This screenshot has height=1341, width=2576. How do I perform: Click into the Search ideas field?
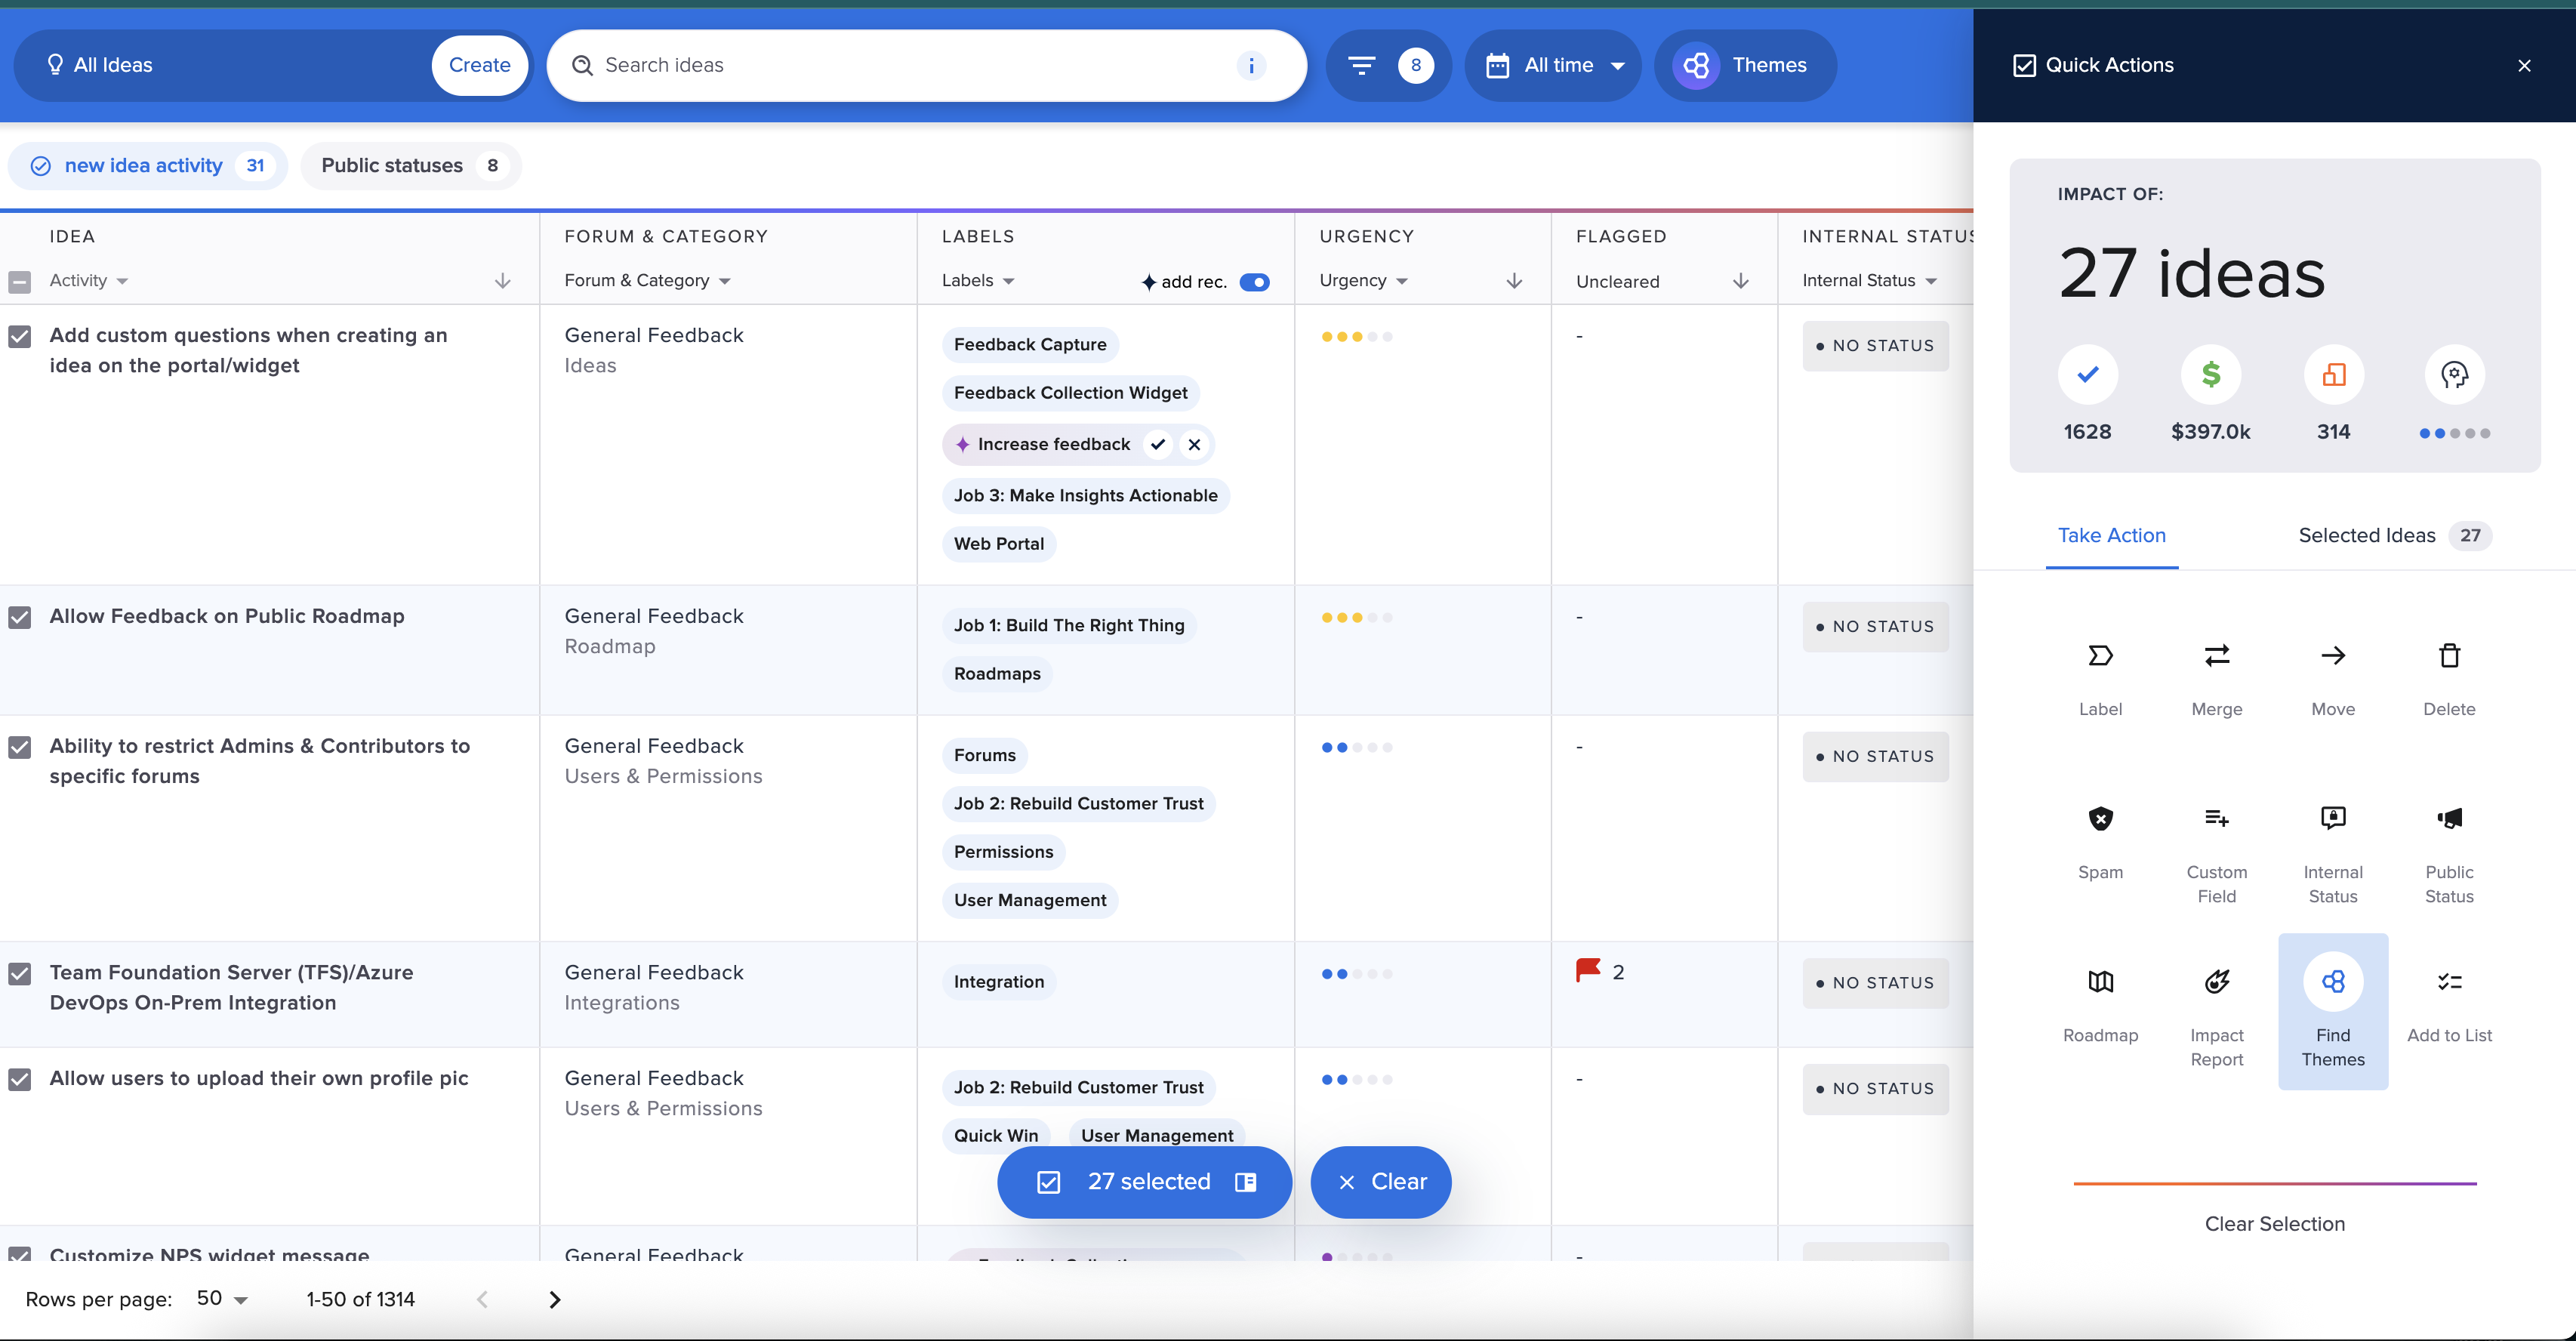click(900, 66)
